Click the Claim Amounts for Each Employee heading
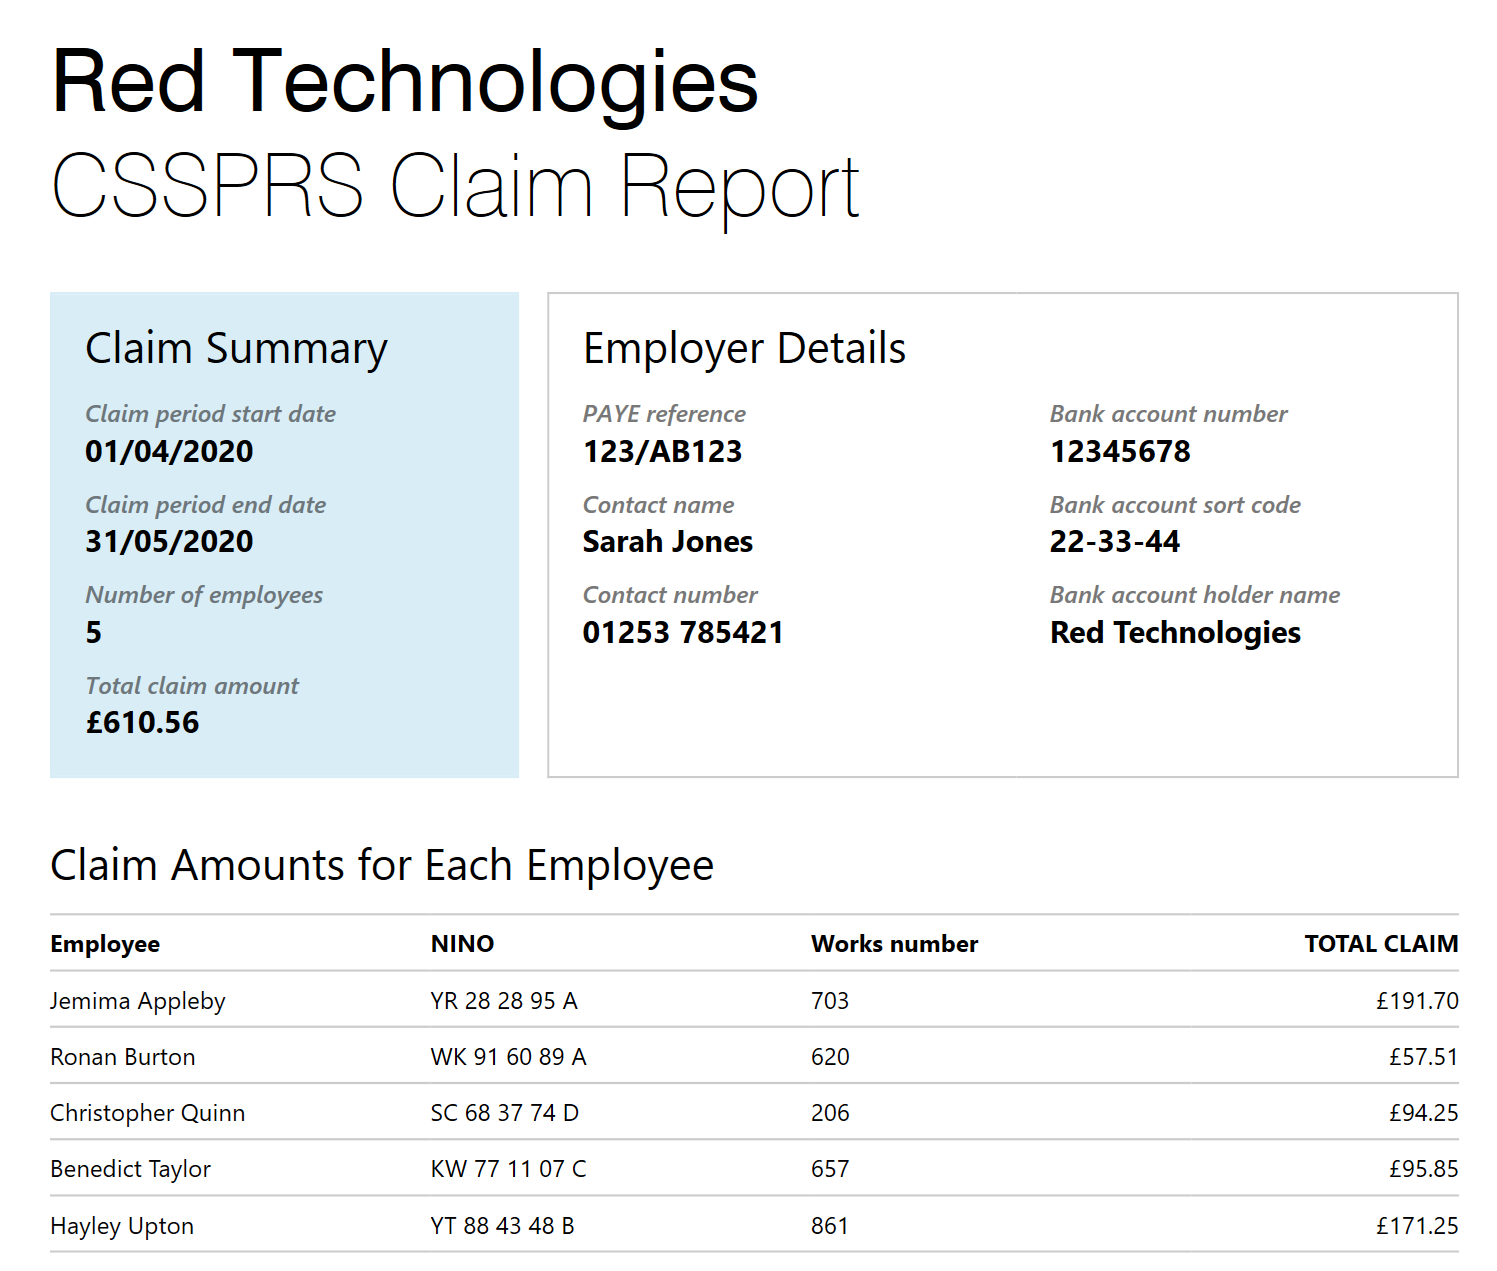This screenshot has height=1271, width=1497. [382, 866]
